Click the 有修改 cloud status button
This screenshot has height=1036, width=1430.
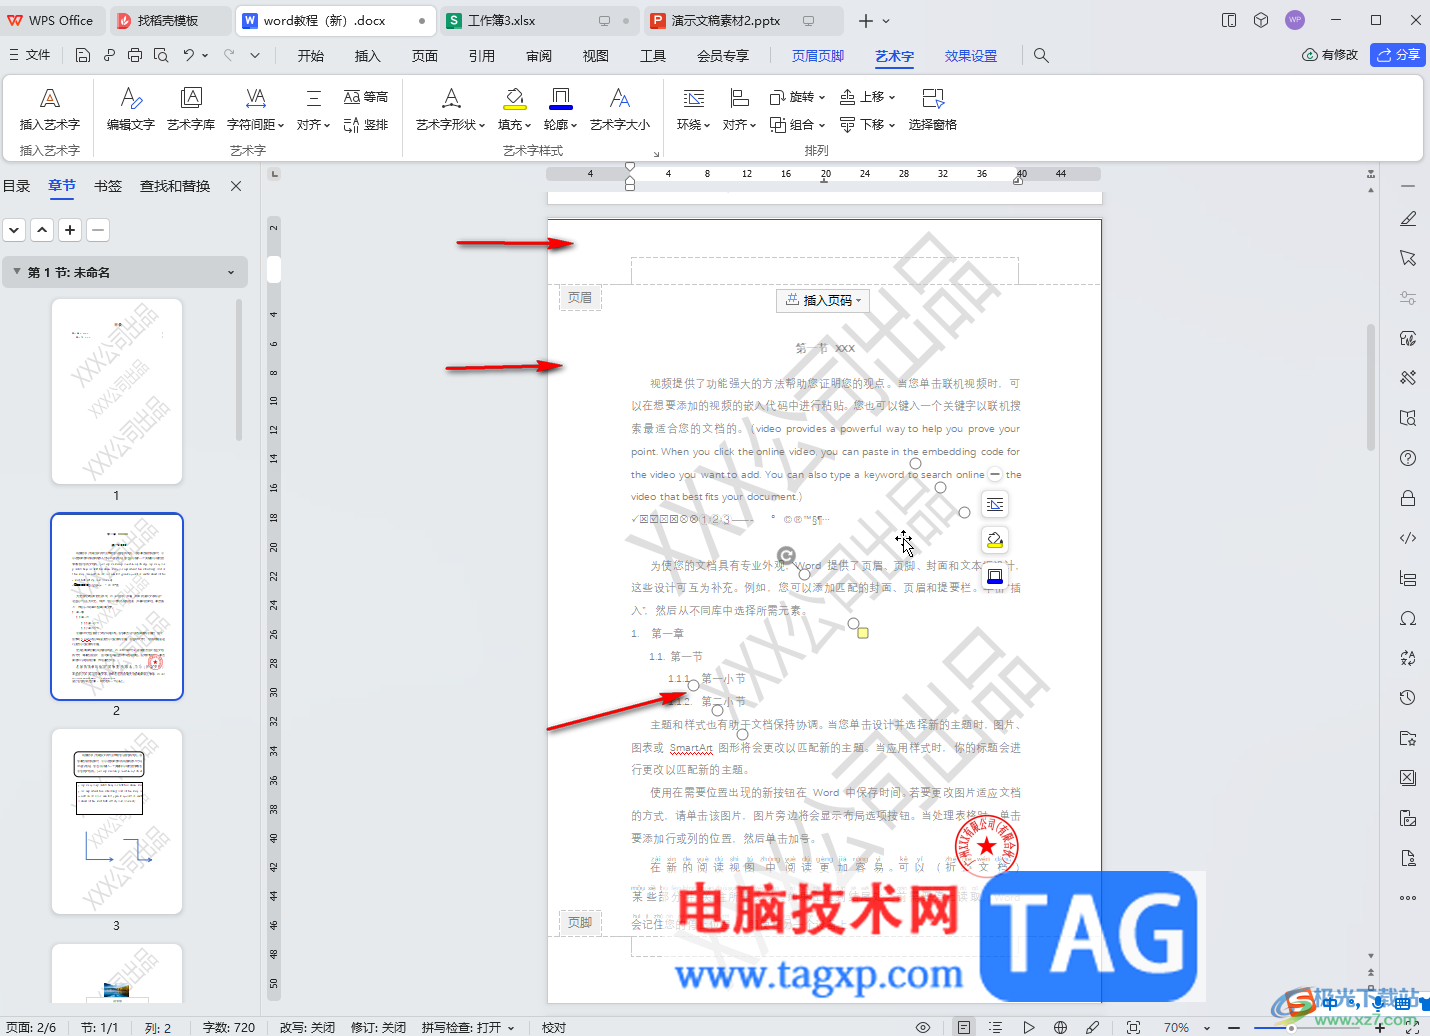tap(1330, 55)
